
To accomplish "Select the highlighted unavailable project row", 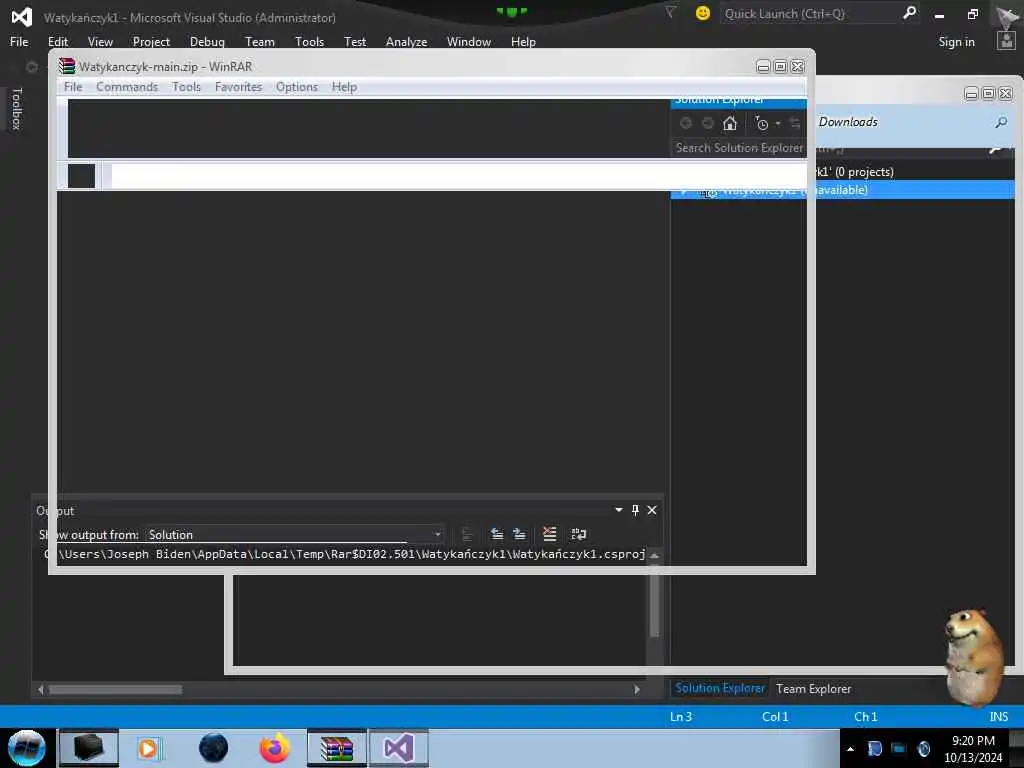I will [x=842, y=190].
